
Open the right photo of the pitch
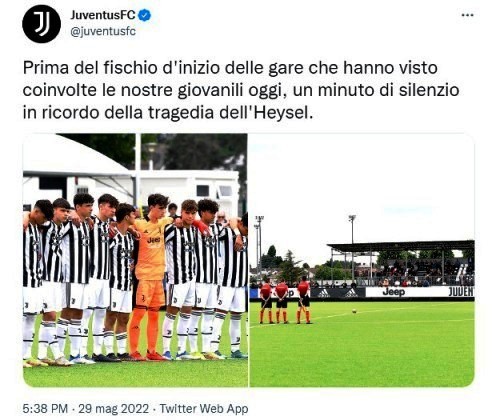click(362, 260)
